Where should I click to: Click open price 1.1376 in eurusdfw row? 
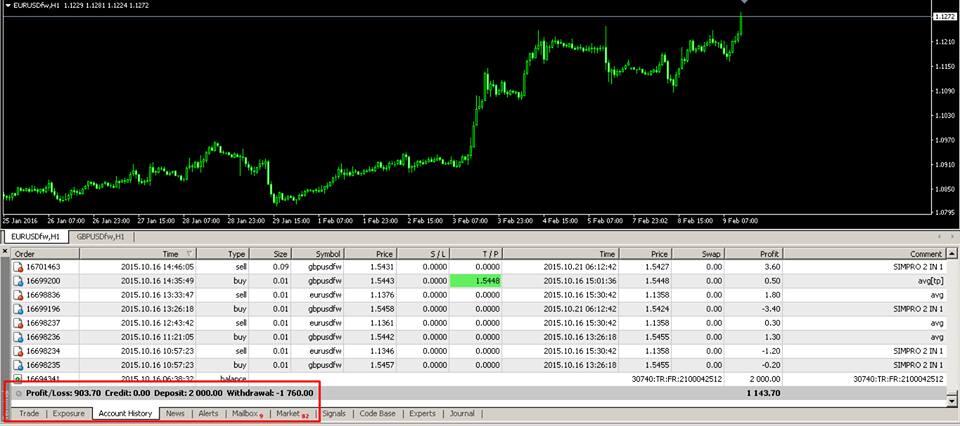click(x=381, y=296)
